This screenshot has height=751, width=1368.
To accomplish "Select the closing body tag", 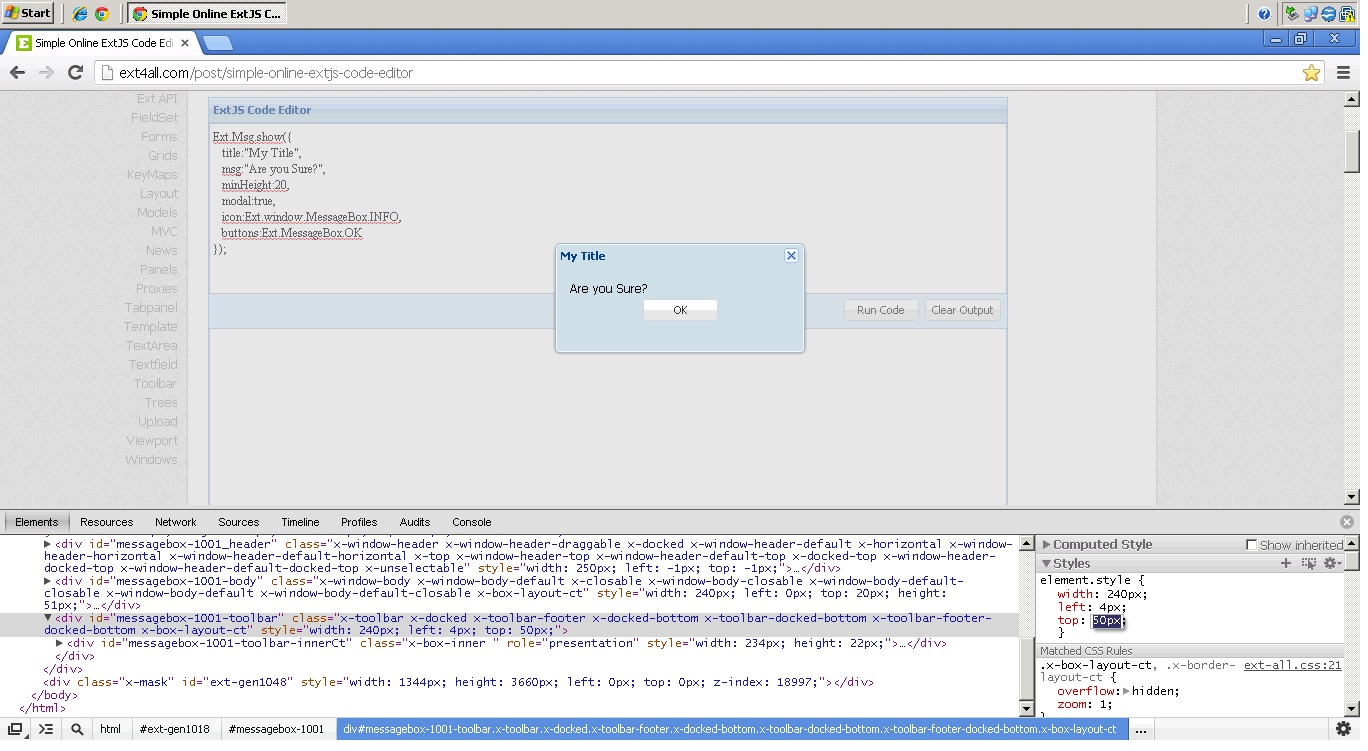I will pyautogui.click(x=55, y=695).
